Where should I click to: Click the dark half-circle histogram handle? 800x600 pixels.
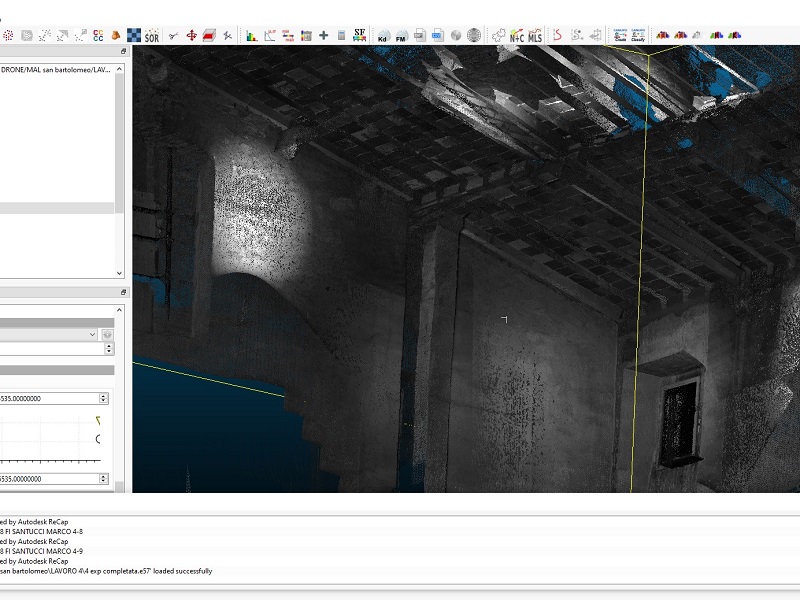point(98,439)
